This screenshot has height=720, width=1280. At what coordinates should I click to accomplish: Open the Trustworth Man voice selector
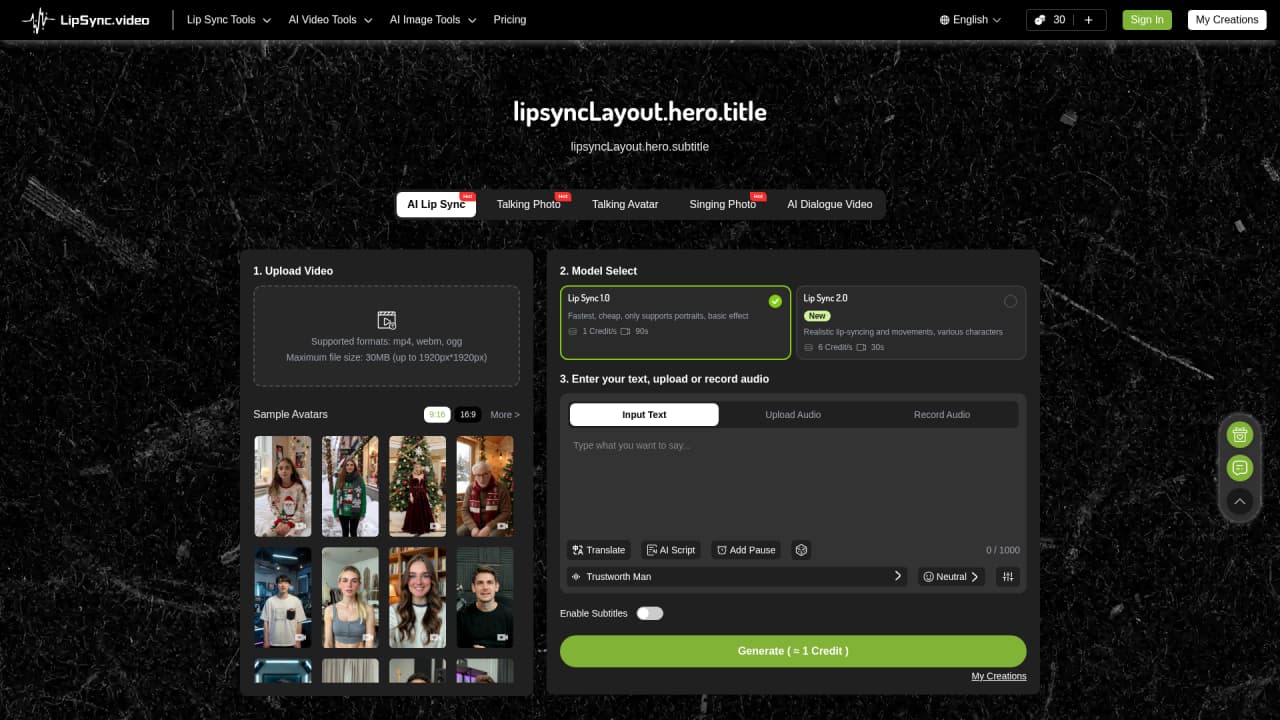point(737,577)
